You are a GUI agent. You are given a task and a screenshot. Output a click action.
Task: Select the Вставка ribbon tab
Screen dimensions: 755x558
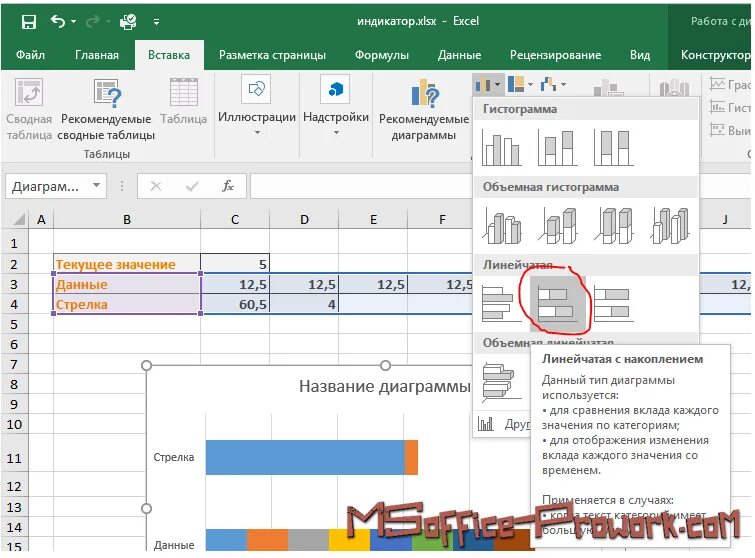[x=169, y=55]
